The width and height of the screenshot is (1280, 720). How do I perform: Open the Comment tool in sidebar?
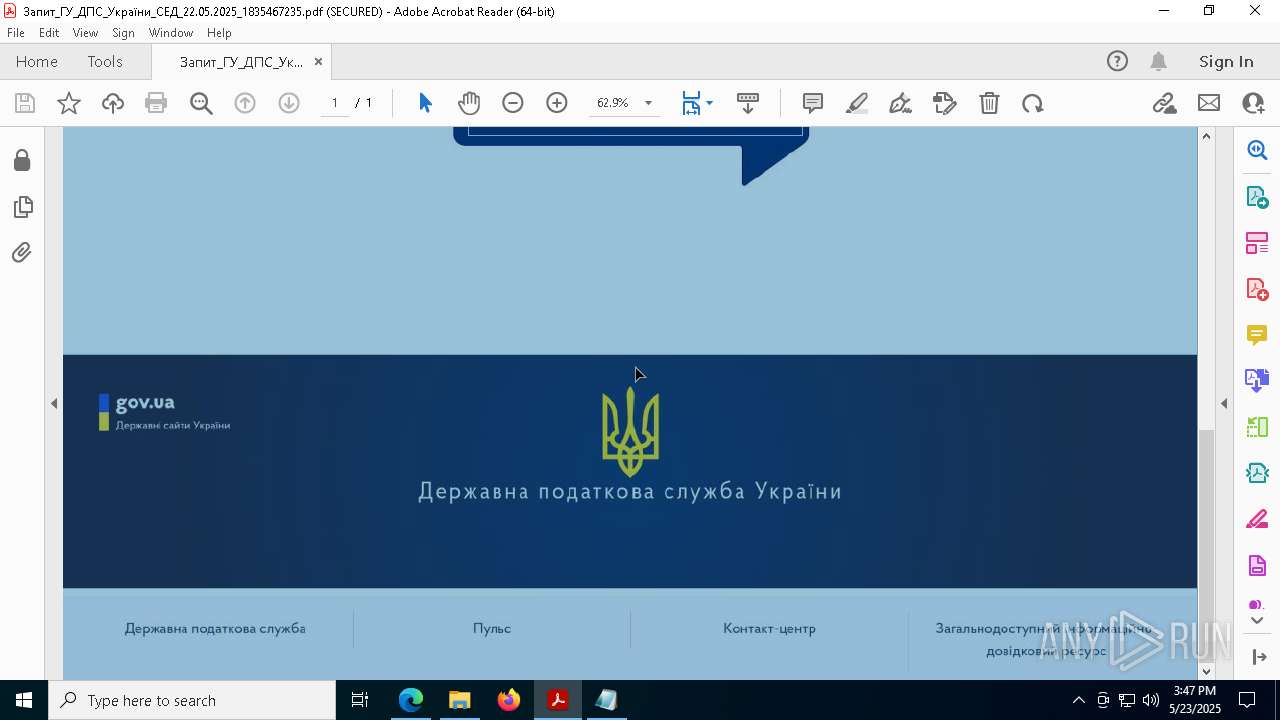point(1257,335)
